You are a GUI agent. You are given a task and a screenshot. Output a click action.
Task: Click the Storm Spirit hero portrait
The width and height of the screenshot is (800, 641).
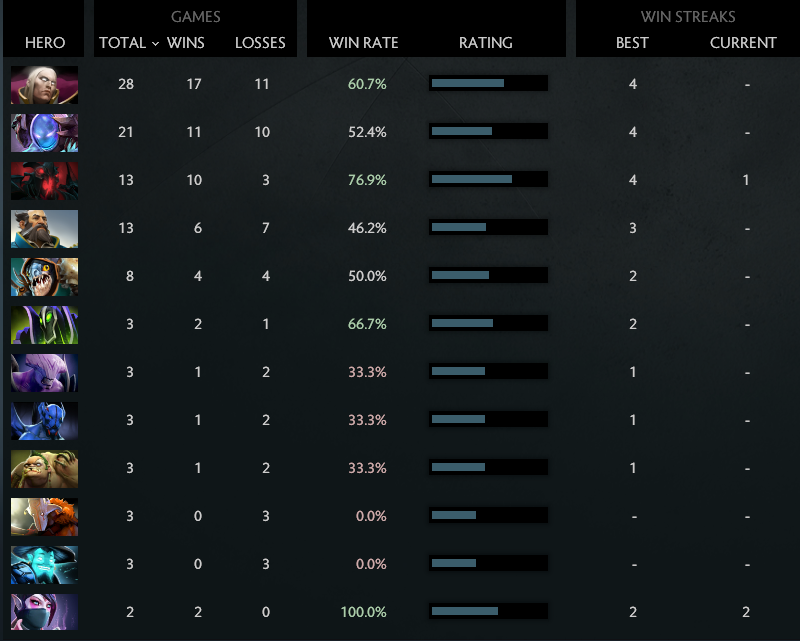[44, 564]
